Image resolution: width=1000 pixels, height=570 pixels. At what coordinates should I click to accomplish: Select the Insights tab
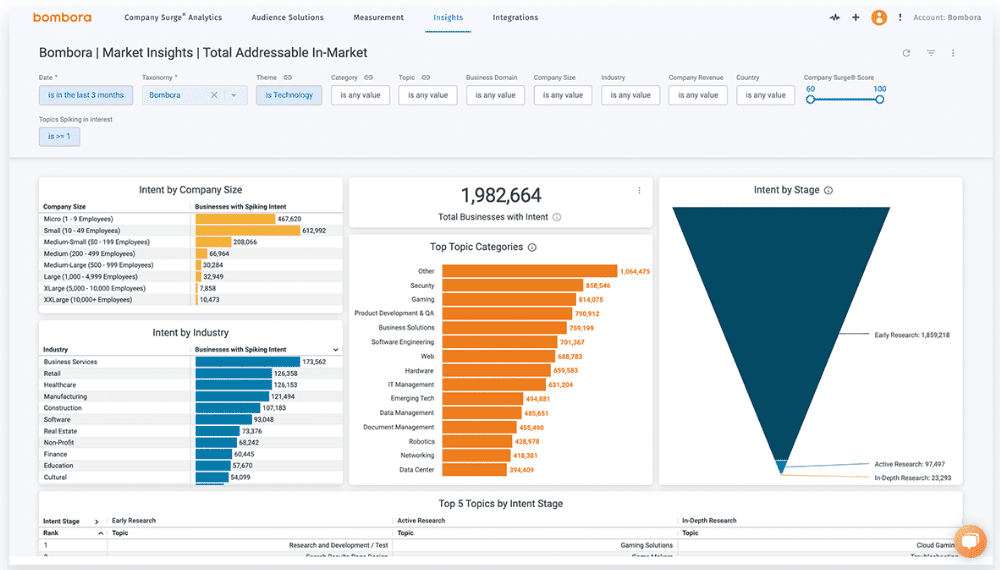tap(448, 17)
